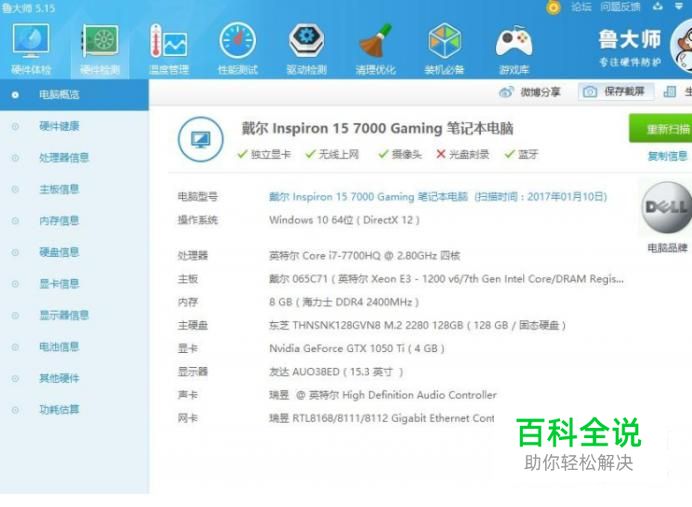Click the Nvidia GeForce GTX 1050 Ti value
This screenshot has width=692, height=507.
click(357, 349)
